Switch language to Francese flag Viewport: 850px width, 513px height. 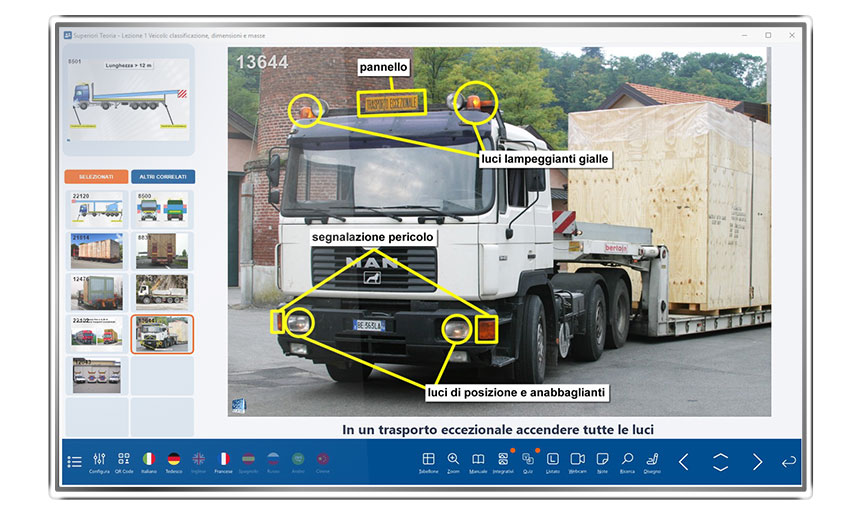click(223, 460)
